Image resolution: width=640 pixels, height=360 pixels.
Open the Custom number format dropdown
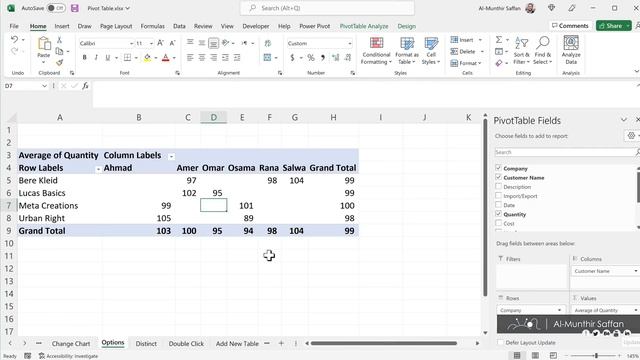pos(350,43)
